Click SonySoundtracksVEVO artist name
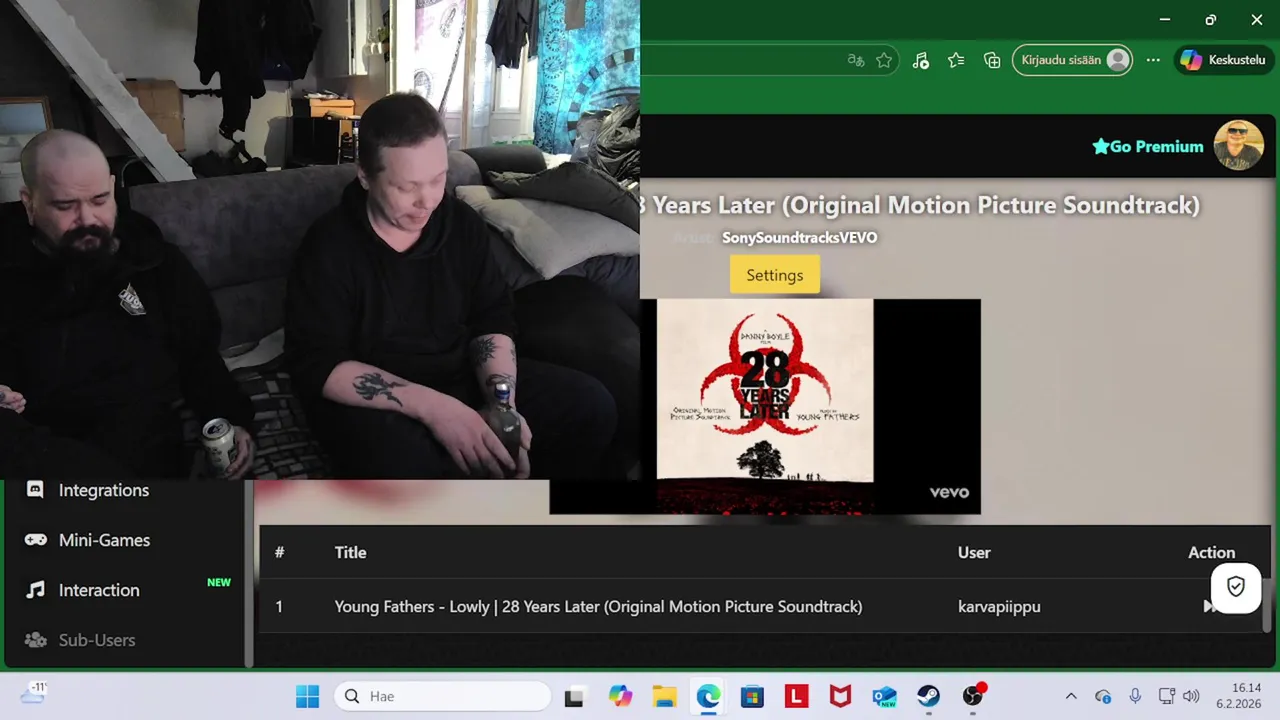Screen dimensions: 1280x720 click(800, 237)
